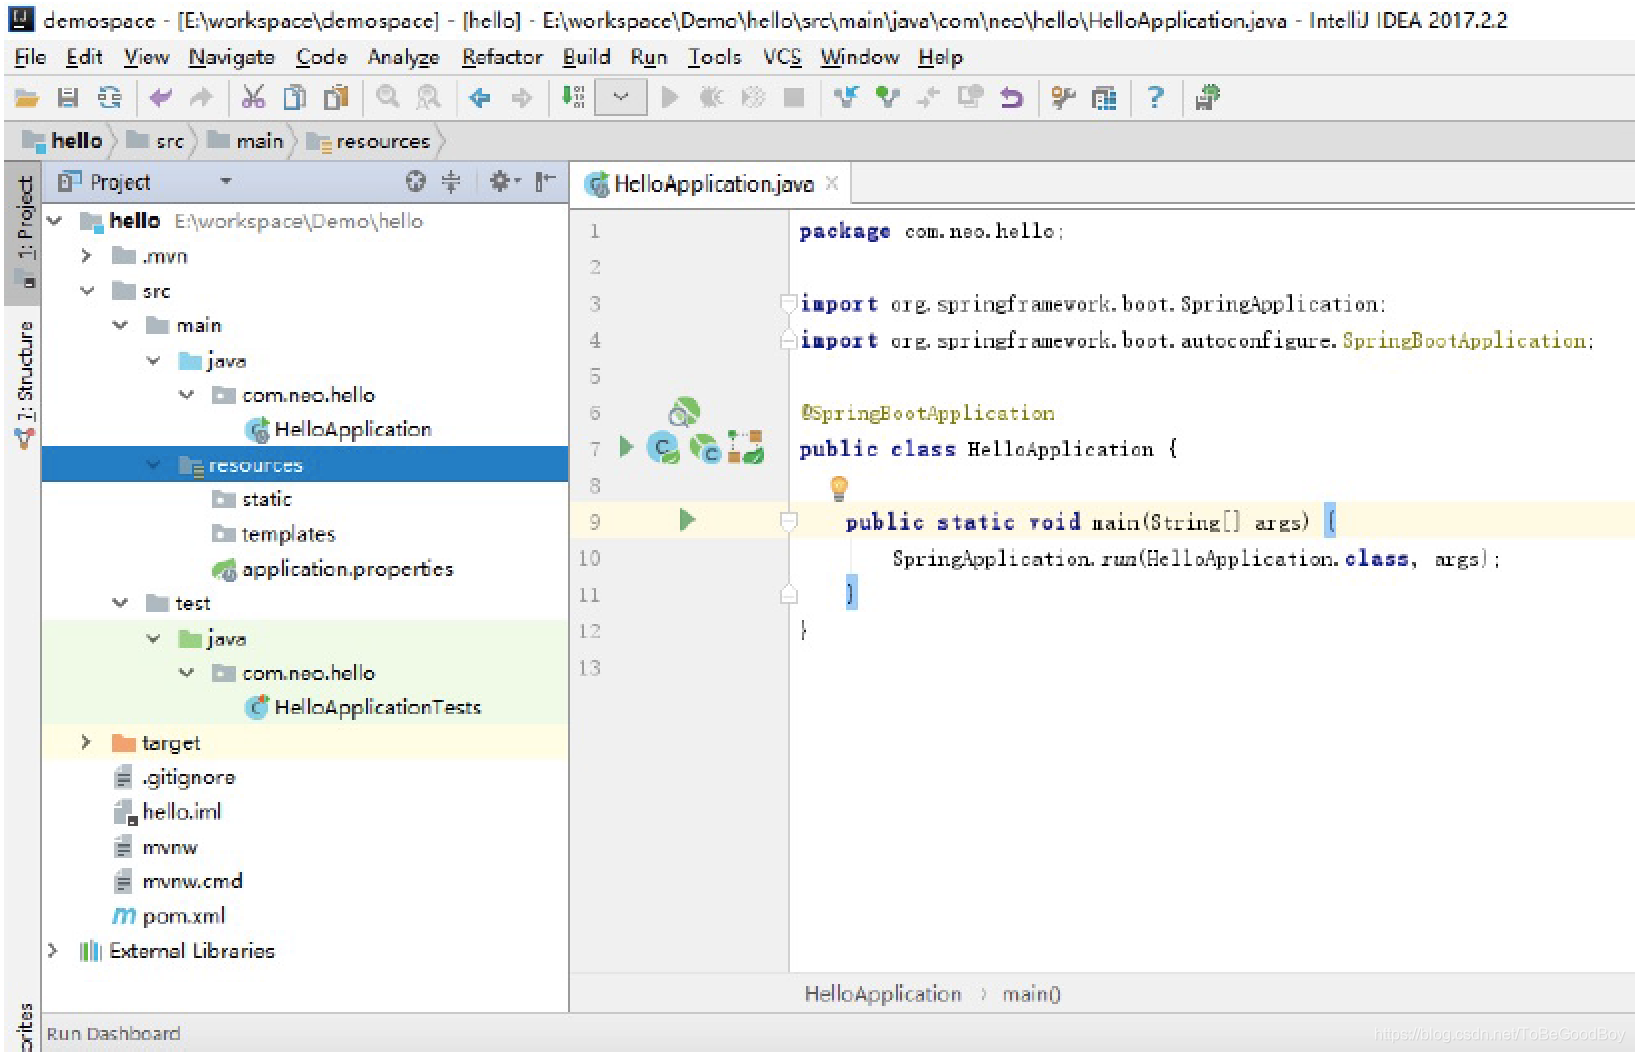Click the Replace toolbar icon
The height and width of the screenshot is (1053, 1635).
pyautogui.click(x=428, y=98)
